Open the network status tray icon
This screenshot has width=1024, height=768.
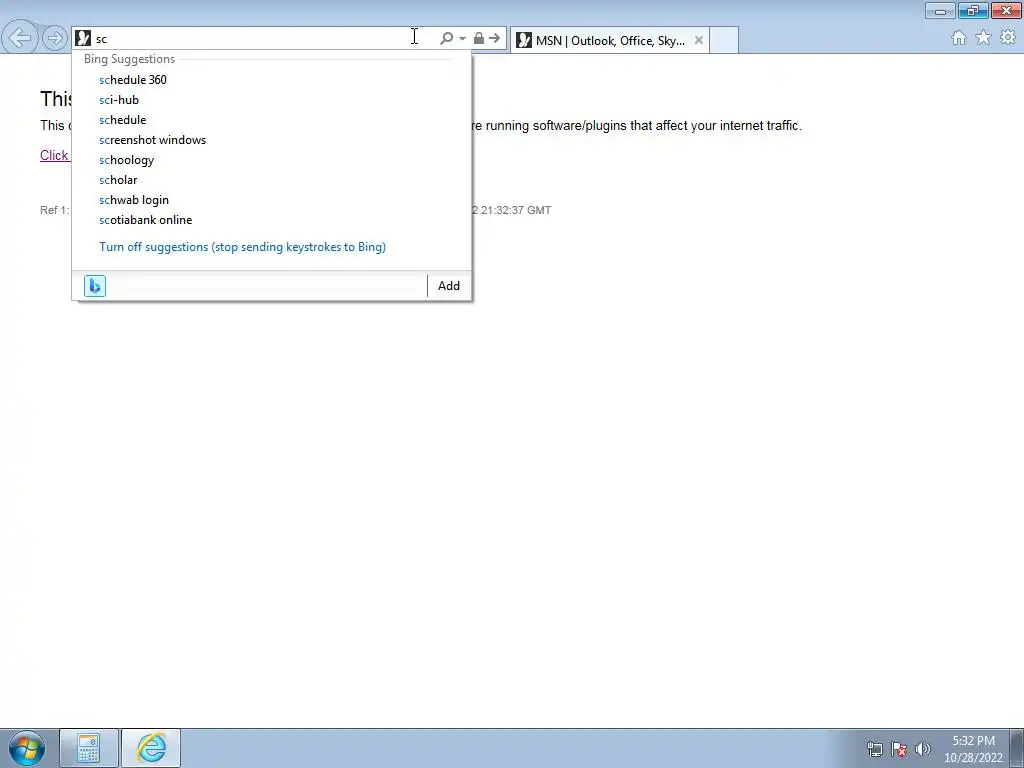click(874, 749)
